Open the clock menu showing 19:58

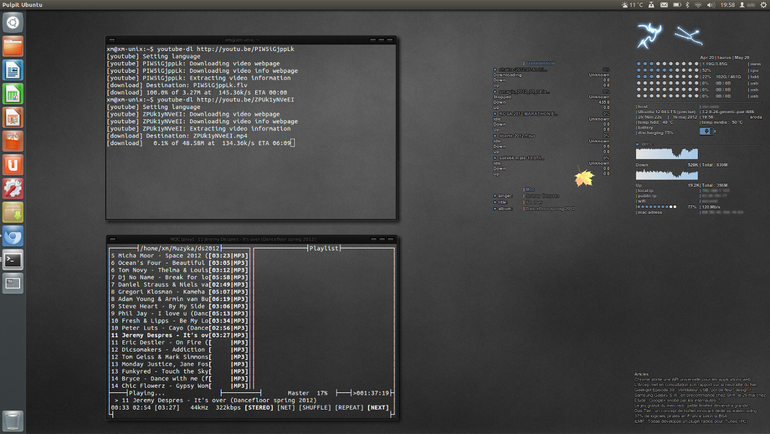(727, 5)
